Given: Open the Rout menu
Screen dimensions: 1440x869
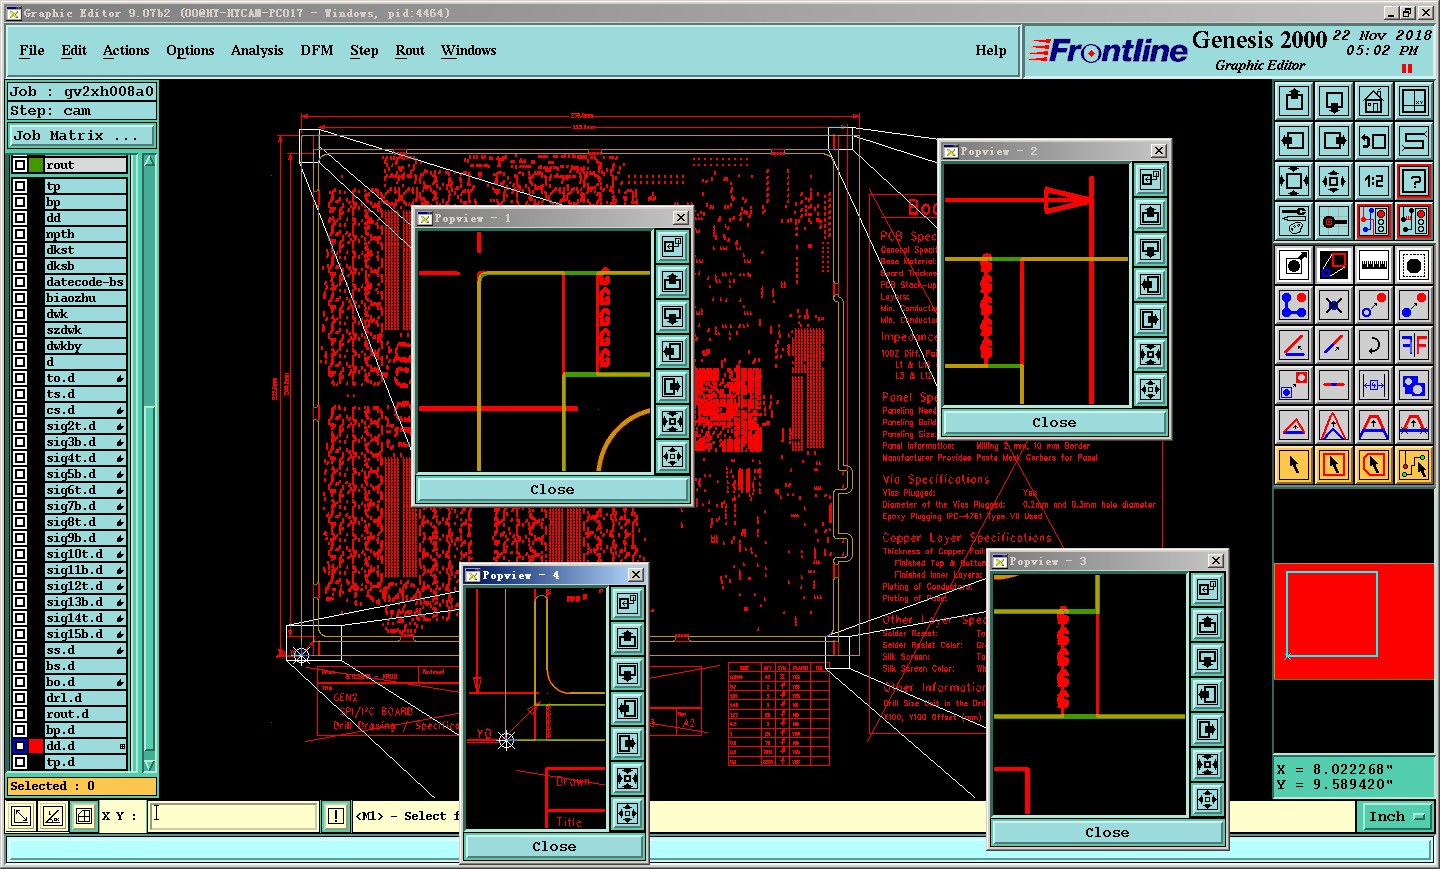Looking at the screenshot, I should pos(410,50).
